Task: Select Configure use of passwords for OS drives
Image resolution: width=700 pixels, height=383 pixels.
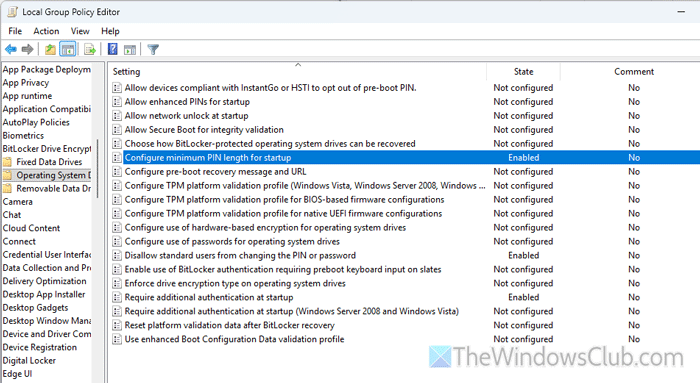Action: (232, 241)
